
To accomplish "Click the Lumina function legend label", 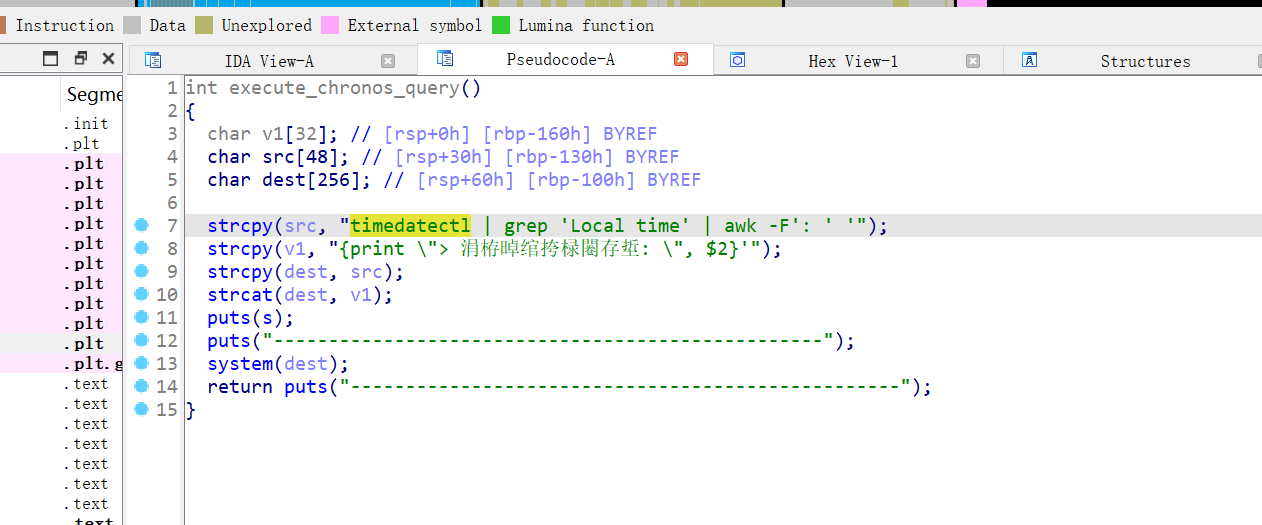I will tap(586, 26).
